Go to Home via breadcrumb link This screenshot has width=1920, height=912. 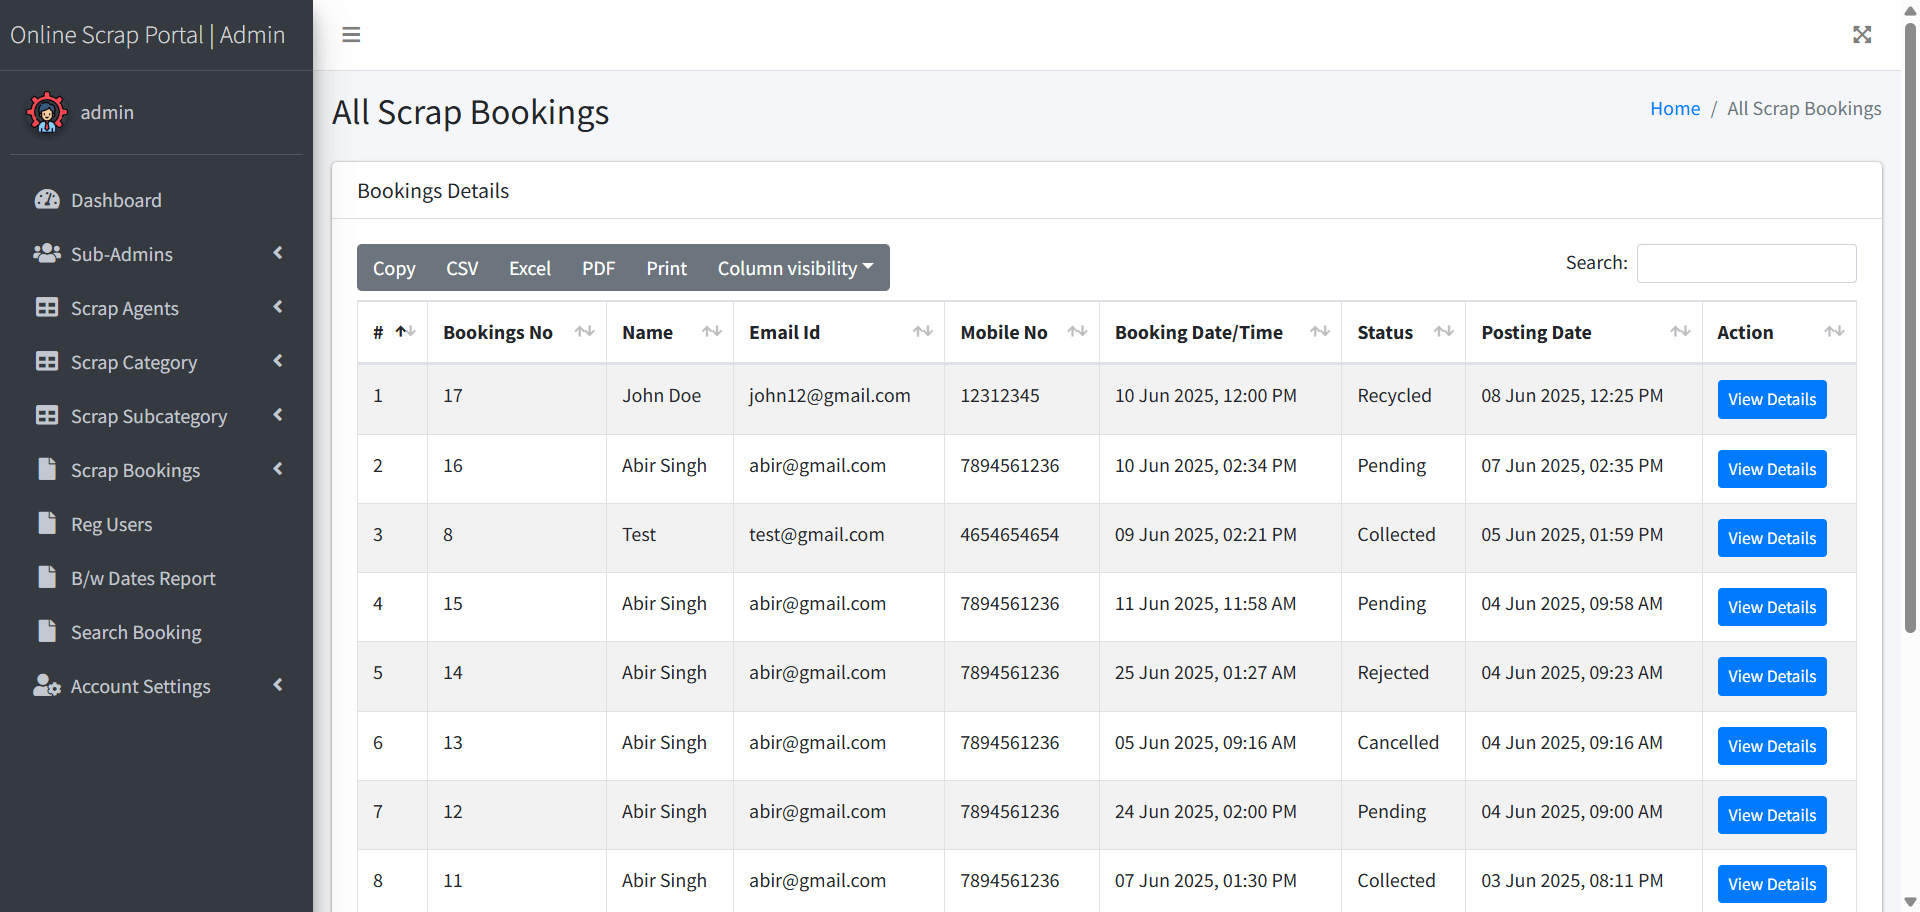[x=1674, y=108]
